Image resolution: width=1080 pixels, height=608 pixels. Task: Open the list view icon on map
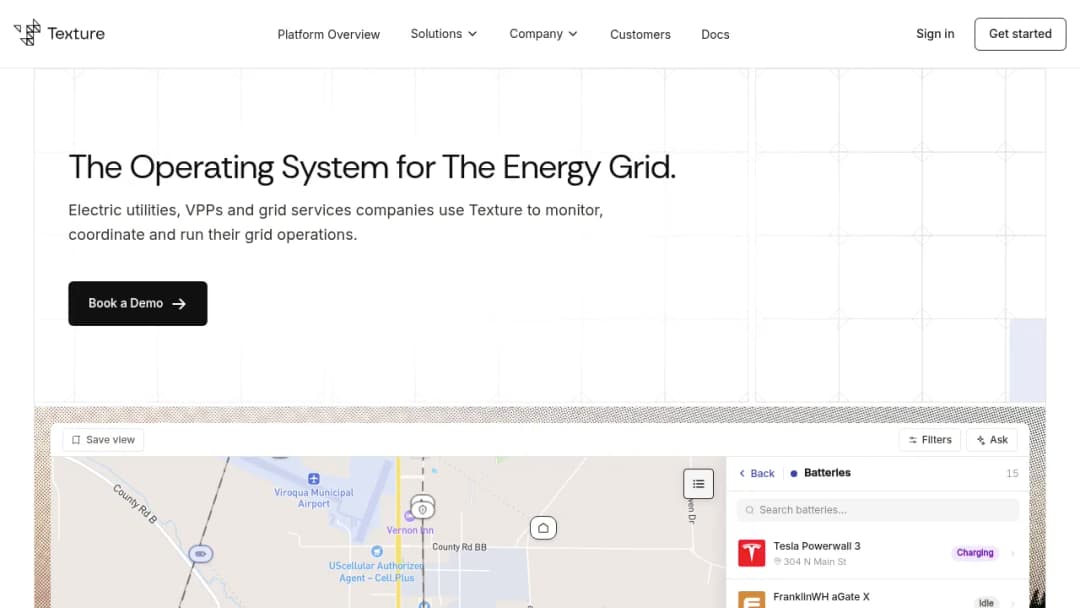click(x=698, y=483)
